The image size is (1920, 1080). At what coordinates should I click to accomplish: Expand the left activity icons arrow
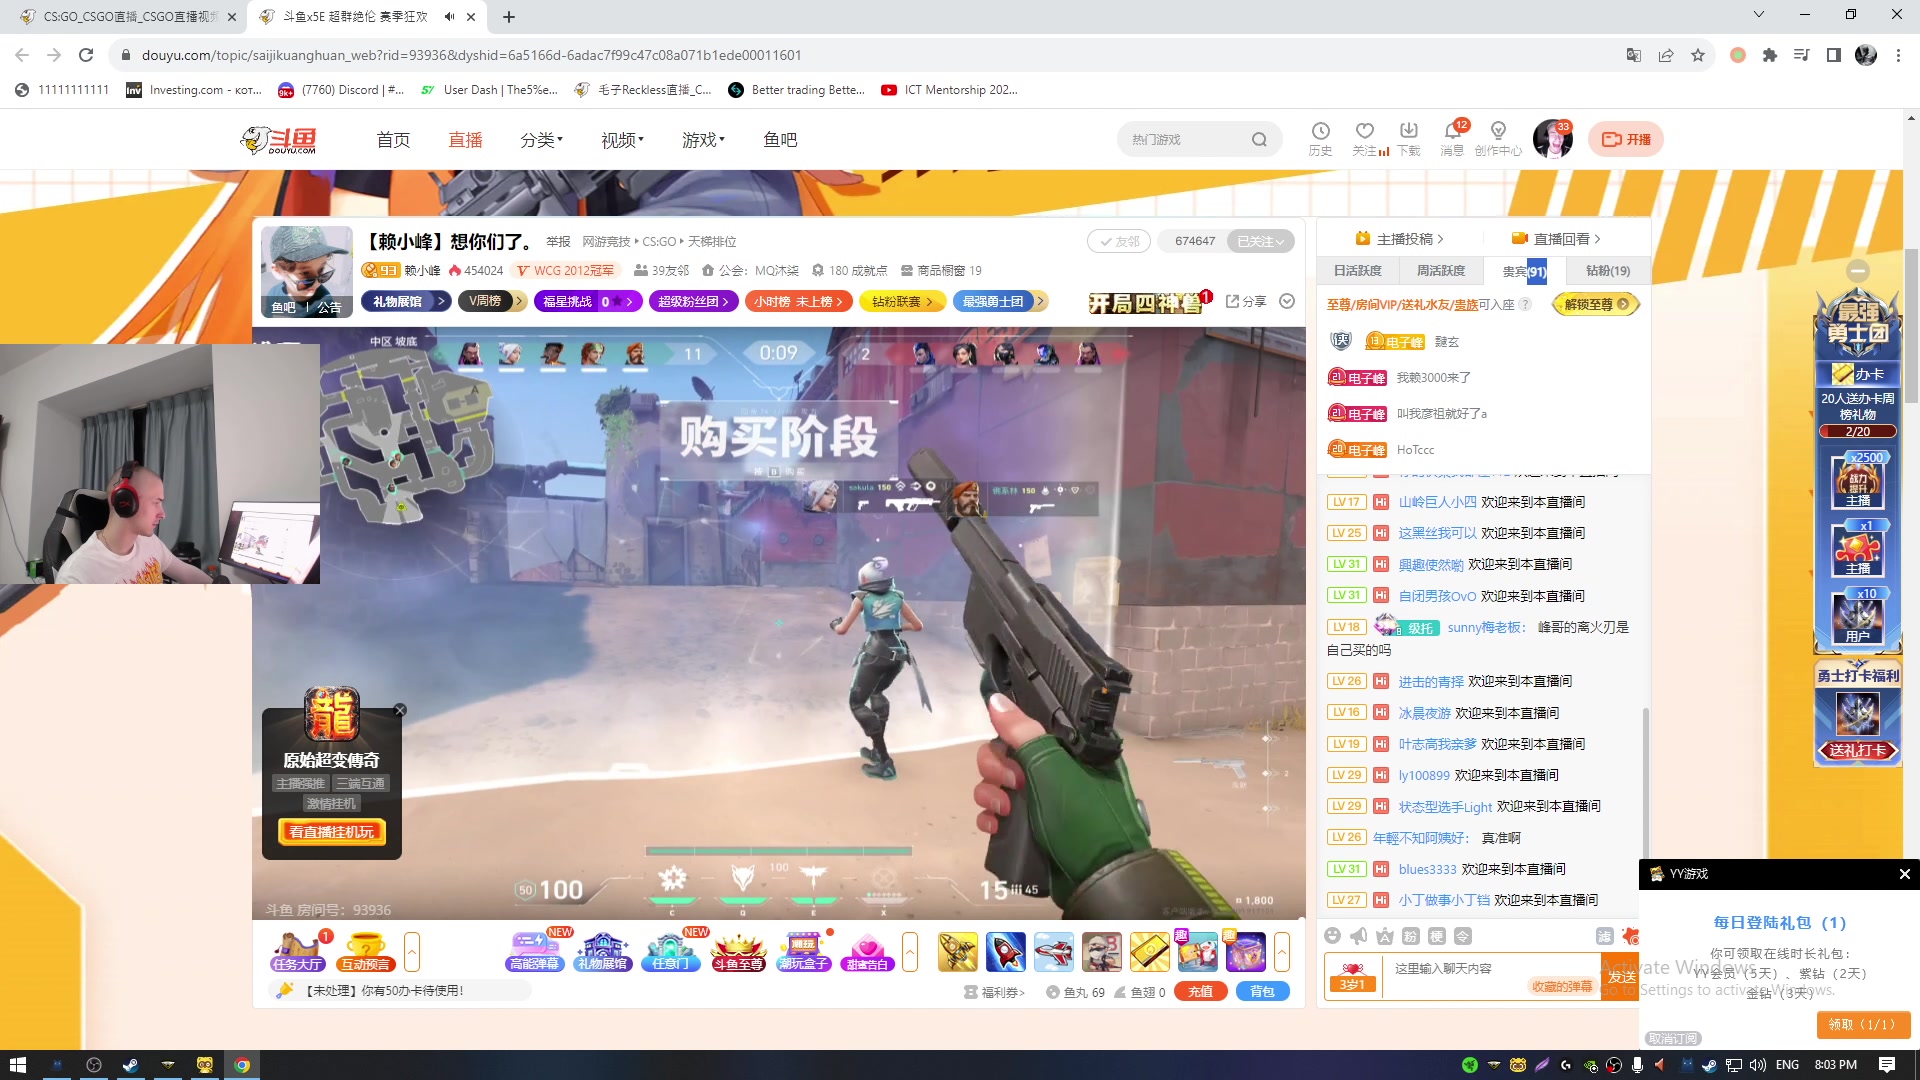coord(411,952)
